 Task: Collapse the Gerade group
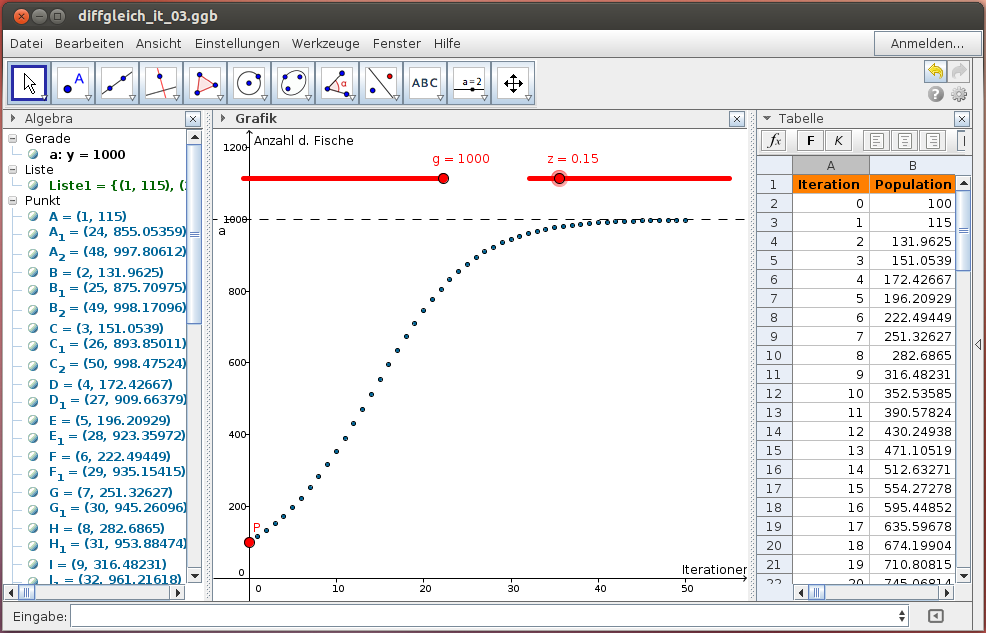click(x=13, y=138)
